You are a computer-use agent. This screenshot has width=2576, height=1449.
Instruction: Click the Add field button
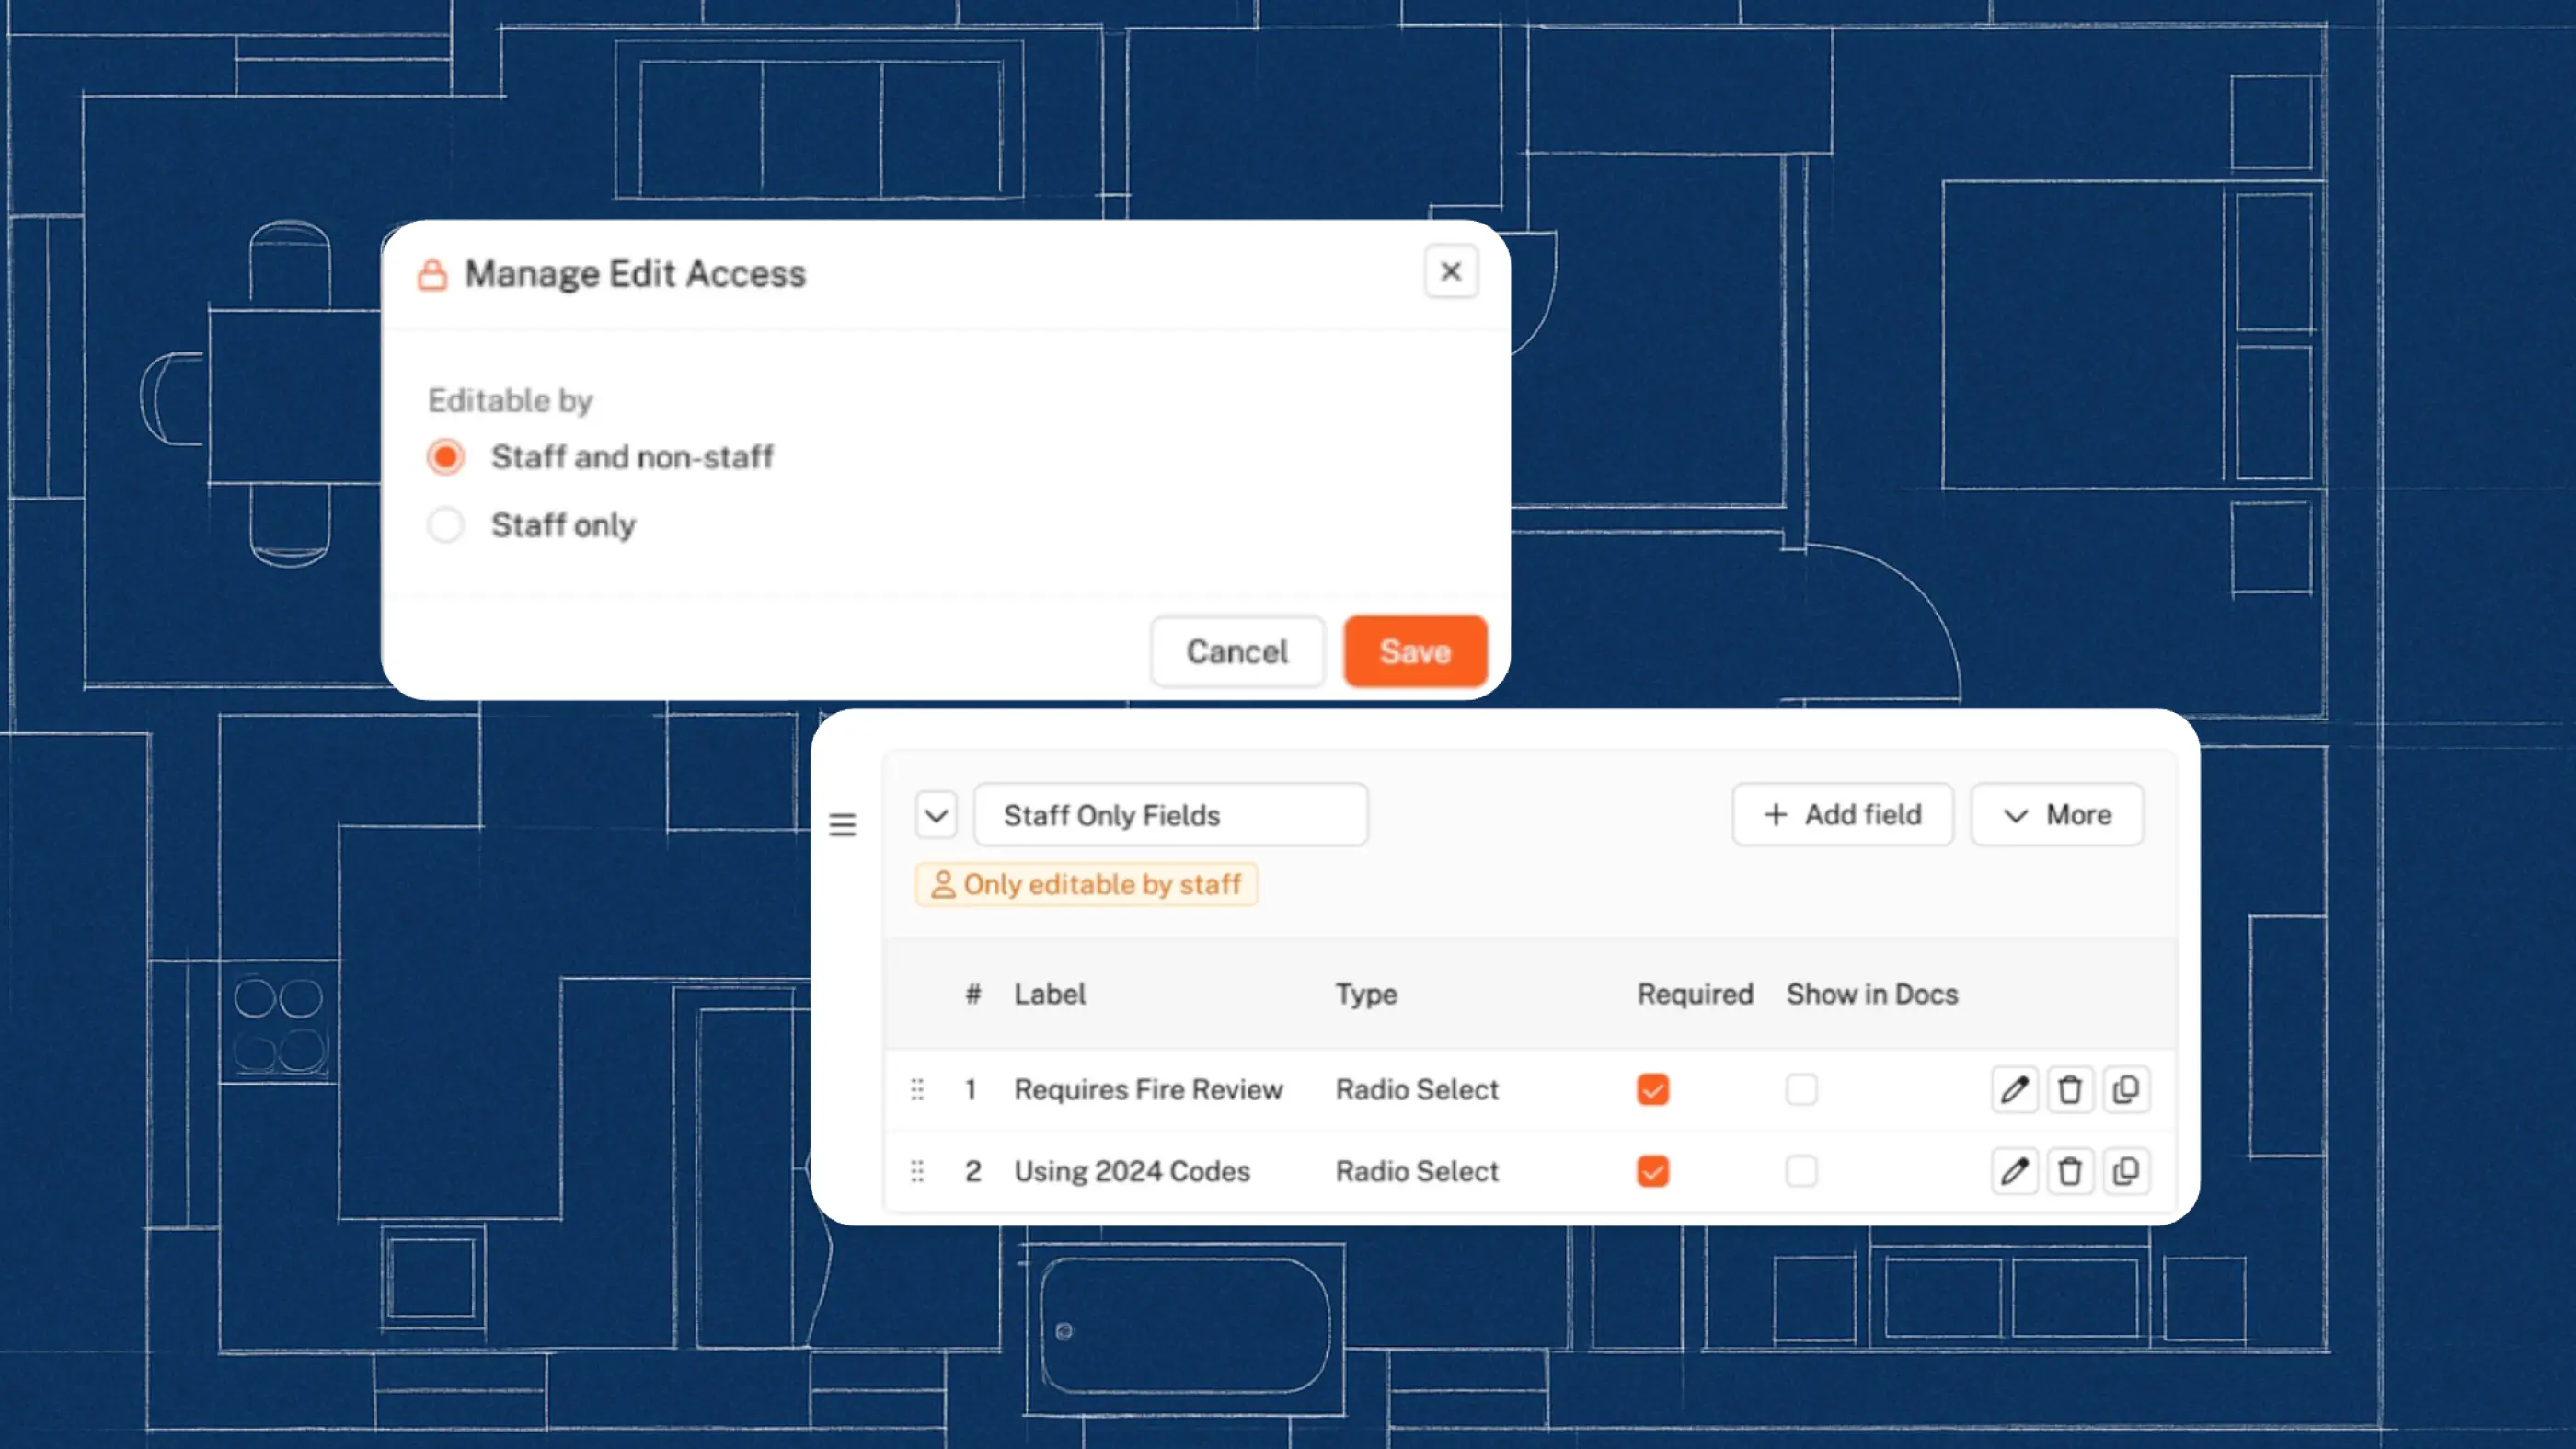[1842, 815]
